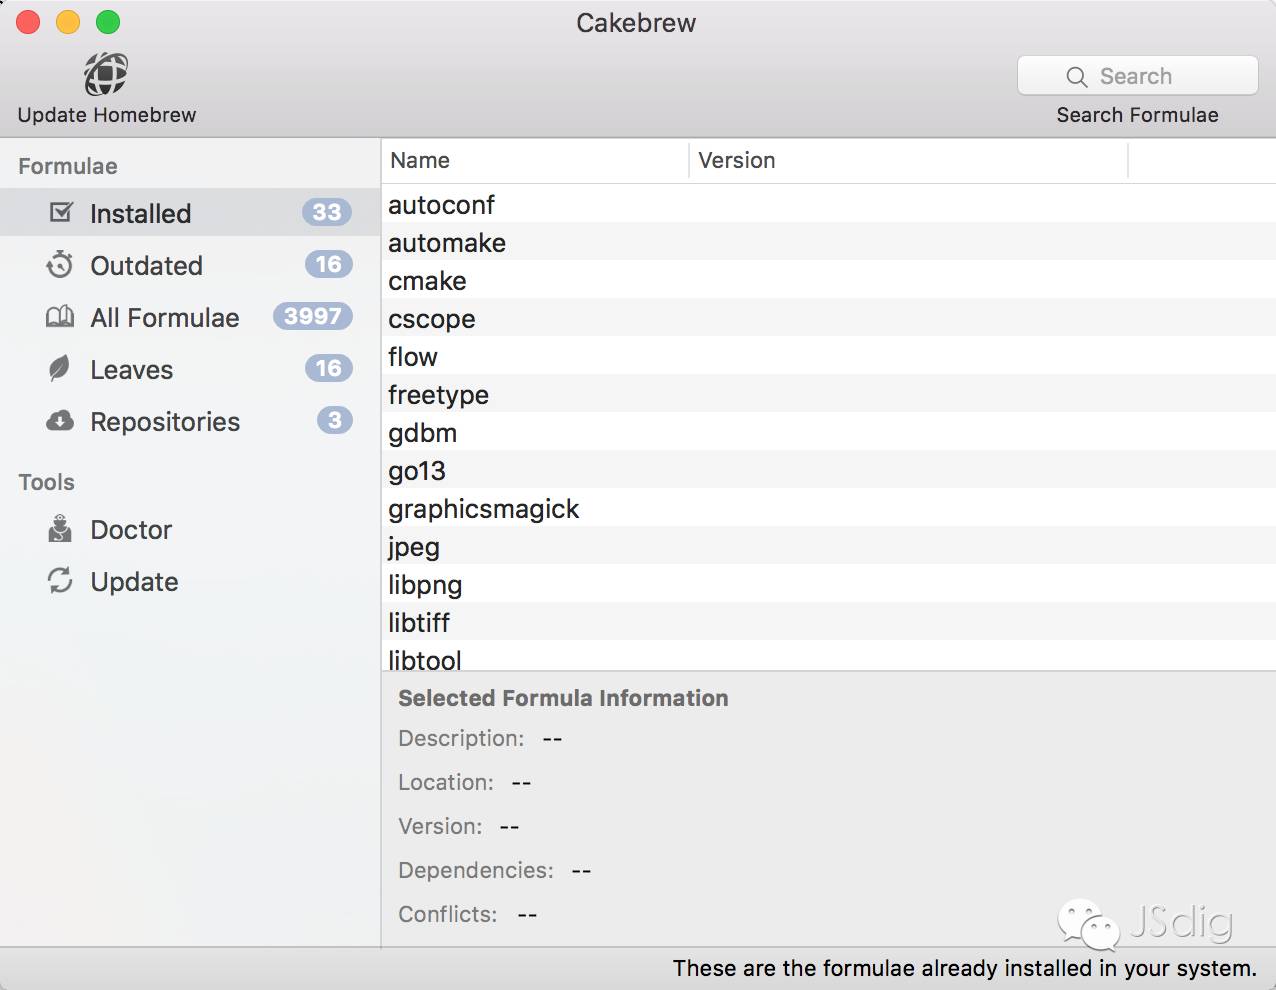Click the Leaves leaf icon
This screenshot has width=1276, height=990.
(60, 369)
